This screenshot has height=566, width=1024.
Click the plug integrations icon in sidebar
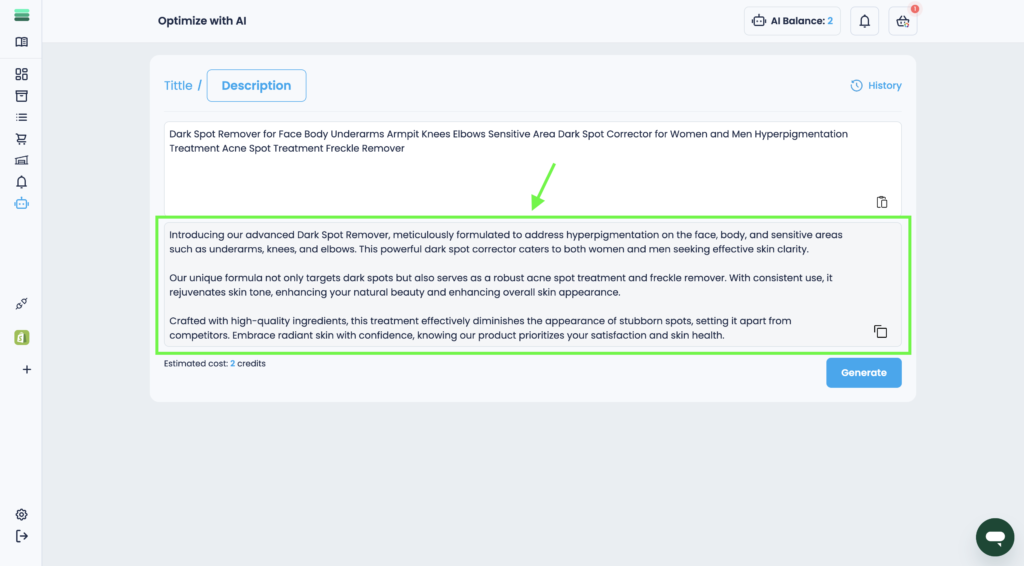[x=21, y=304]
